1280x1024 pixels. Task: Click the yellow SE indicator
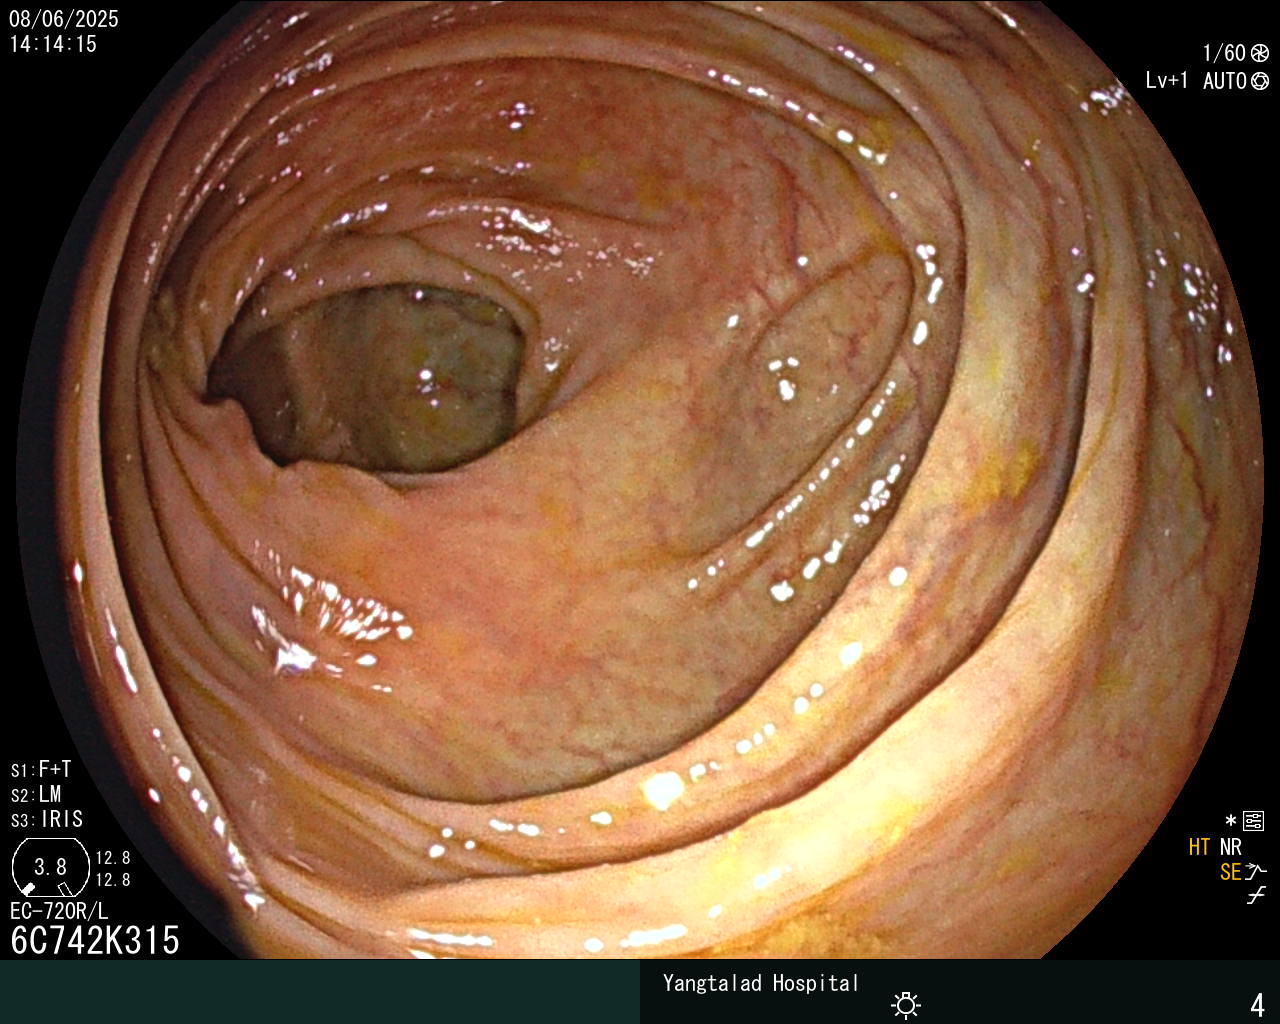click(x=1231, y=873)
